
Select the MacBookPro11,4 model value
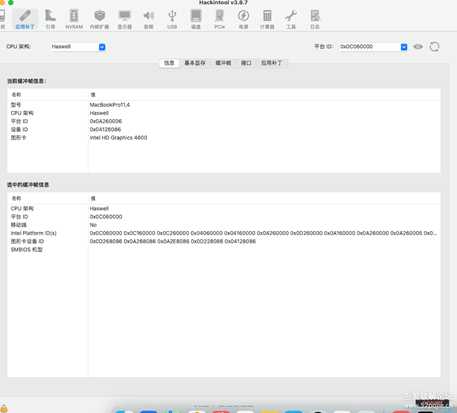110,105
